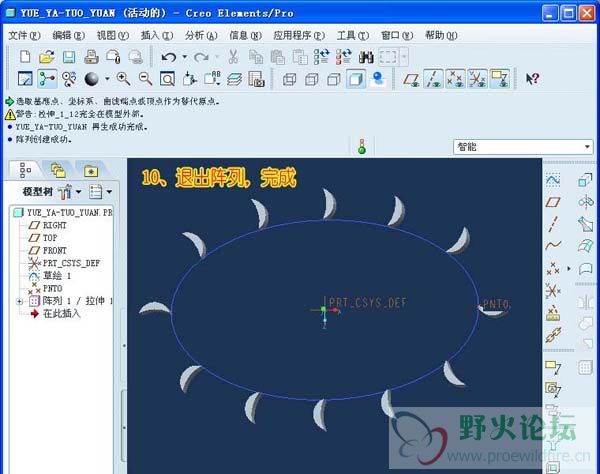Click the Zoom in magnifier
Viewport: 600px width, 474px height.
click(123, 79)
